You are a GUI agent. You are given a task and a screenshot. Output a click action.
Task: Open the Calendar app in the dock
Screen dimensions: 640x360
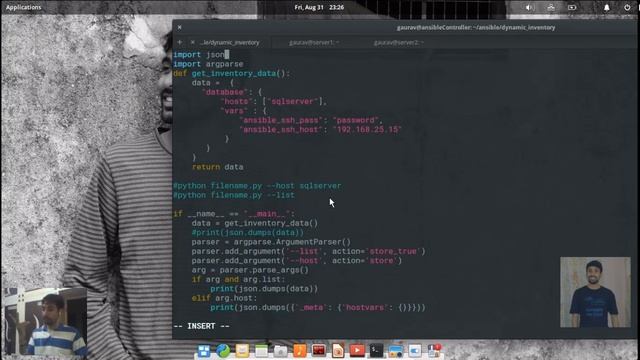261,351
